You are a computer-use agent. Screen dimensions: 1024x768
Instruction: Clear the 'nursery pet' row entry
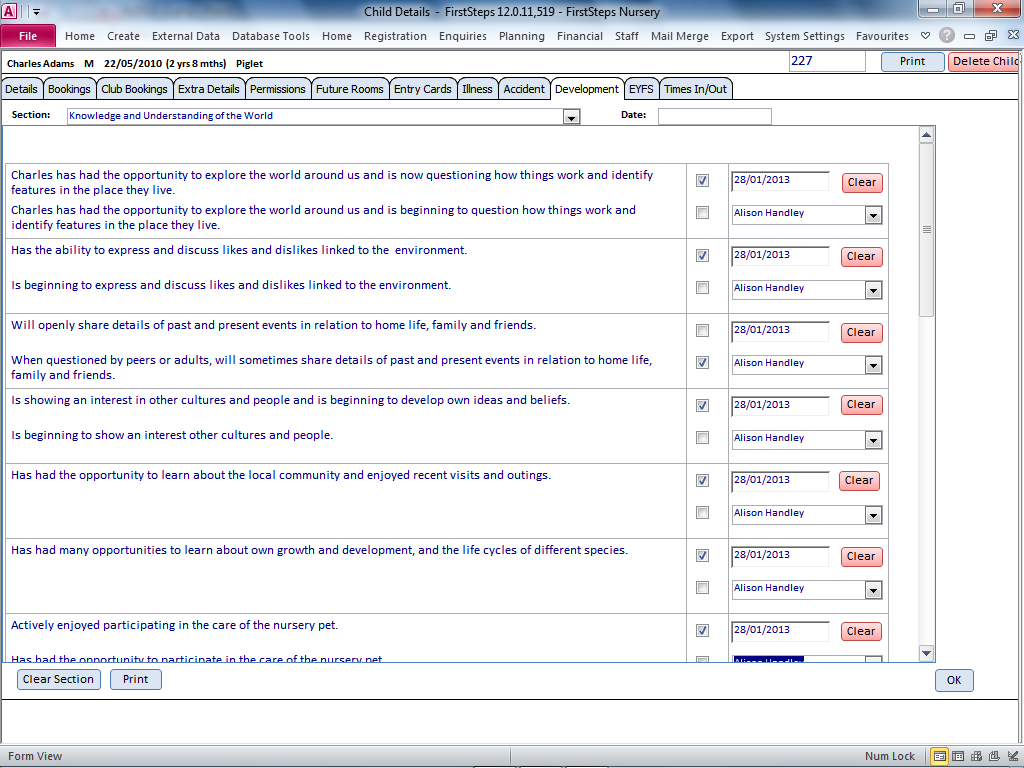pyautogui.click(x=861, y=632)
